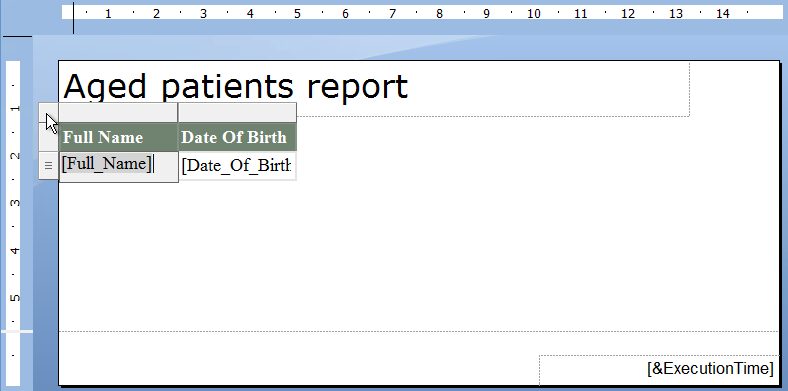Click the 14 mark on horizontal ruler
788x391 pixels.
[722, 14]
